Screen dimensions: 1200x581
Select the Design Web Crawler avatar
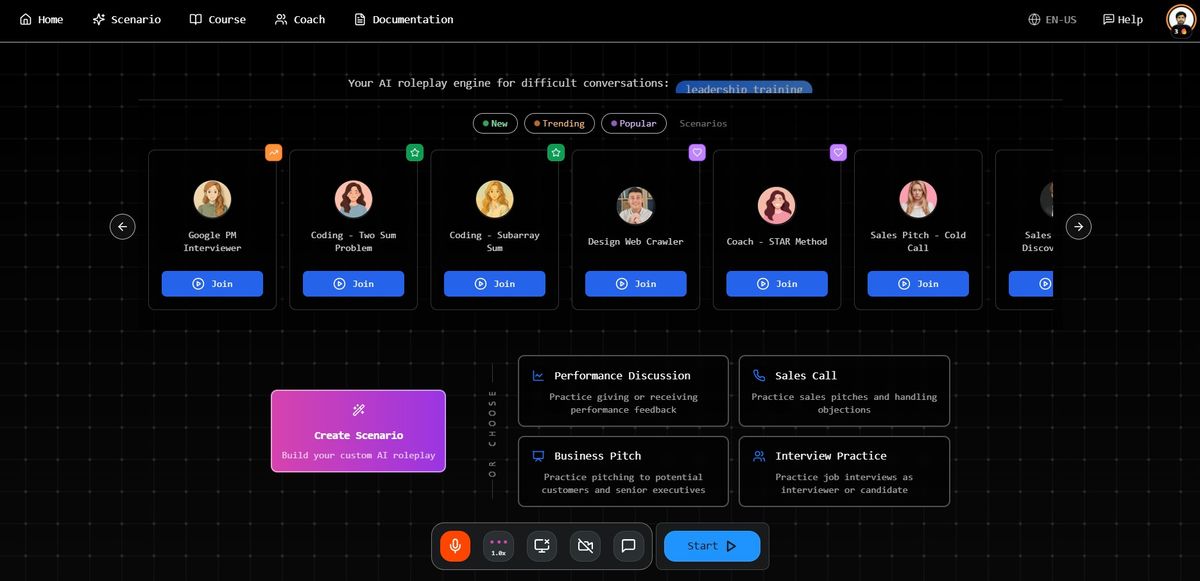[635, 206]
